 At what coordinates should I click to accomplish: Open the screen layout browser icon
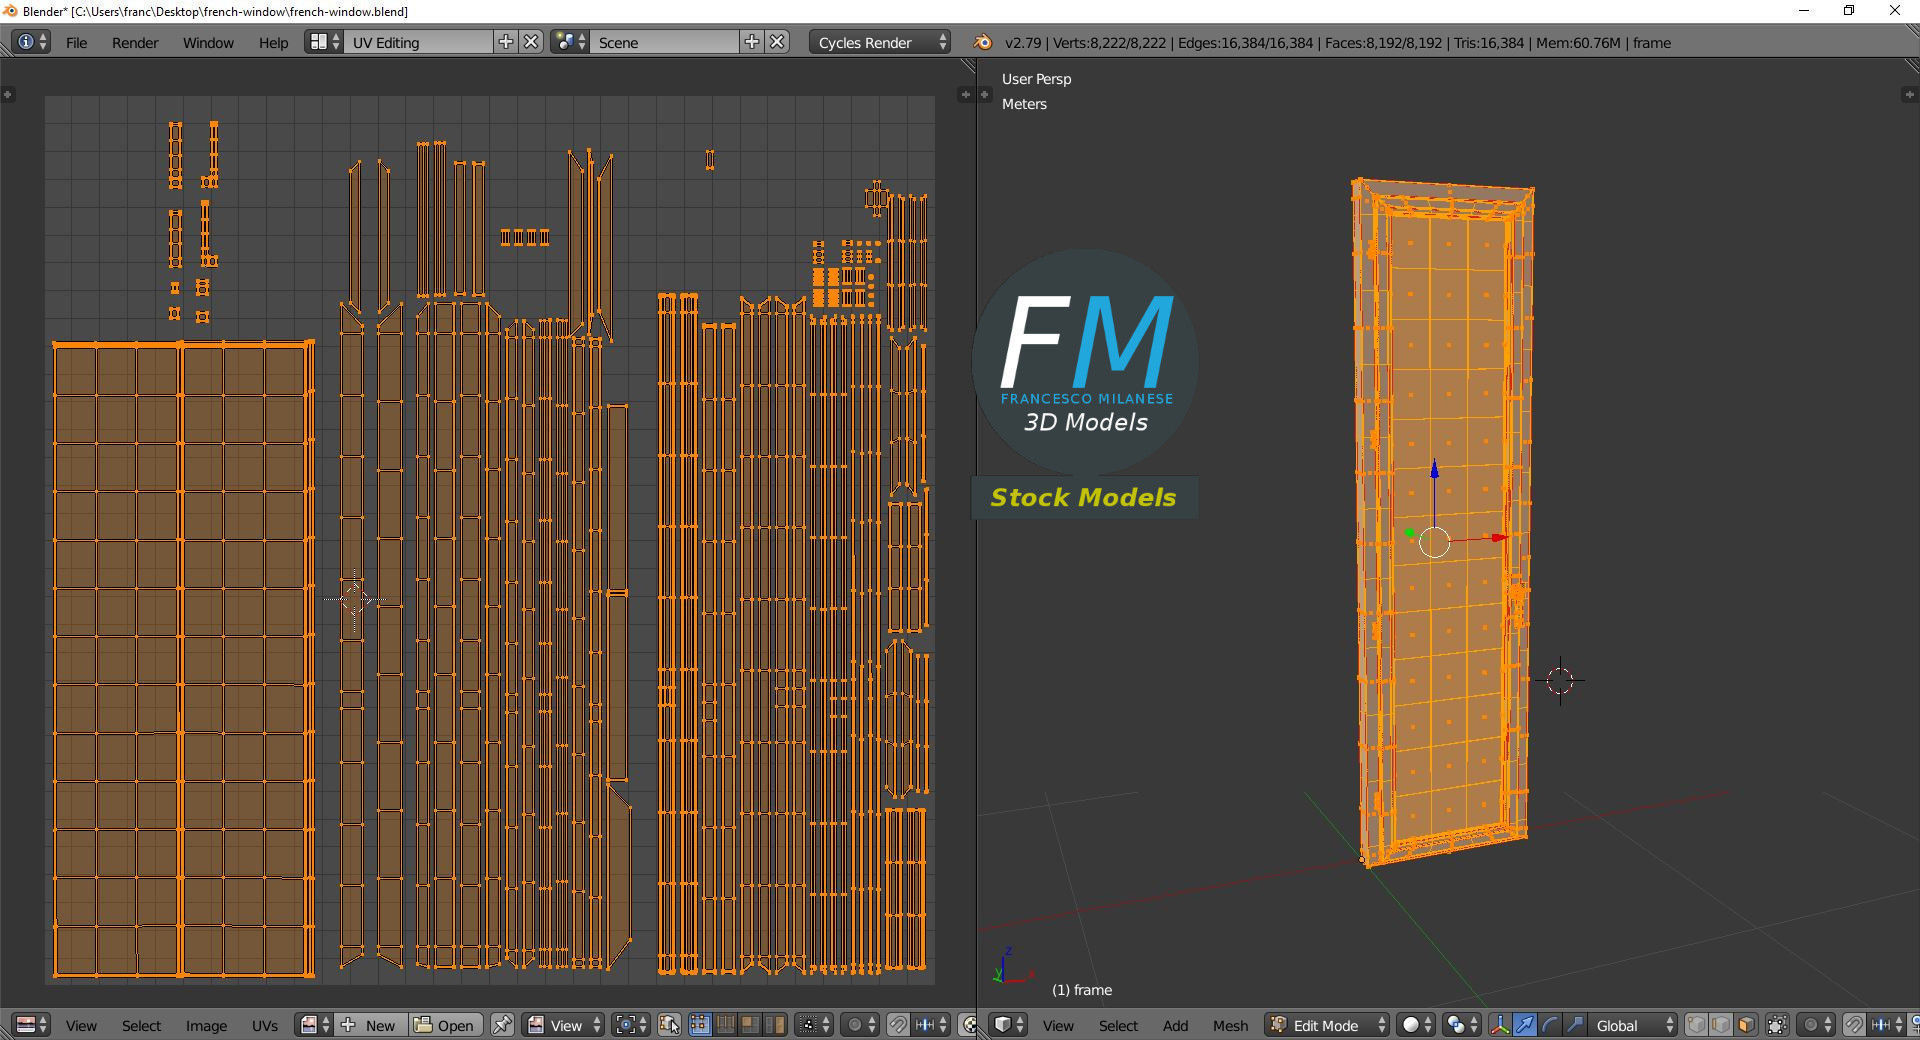(325, 42)
